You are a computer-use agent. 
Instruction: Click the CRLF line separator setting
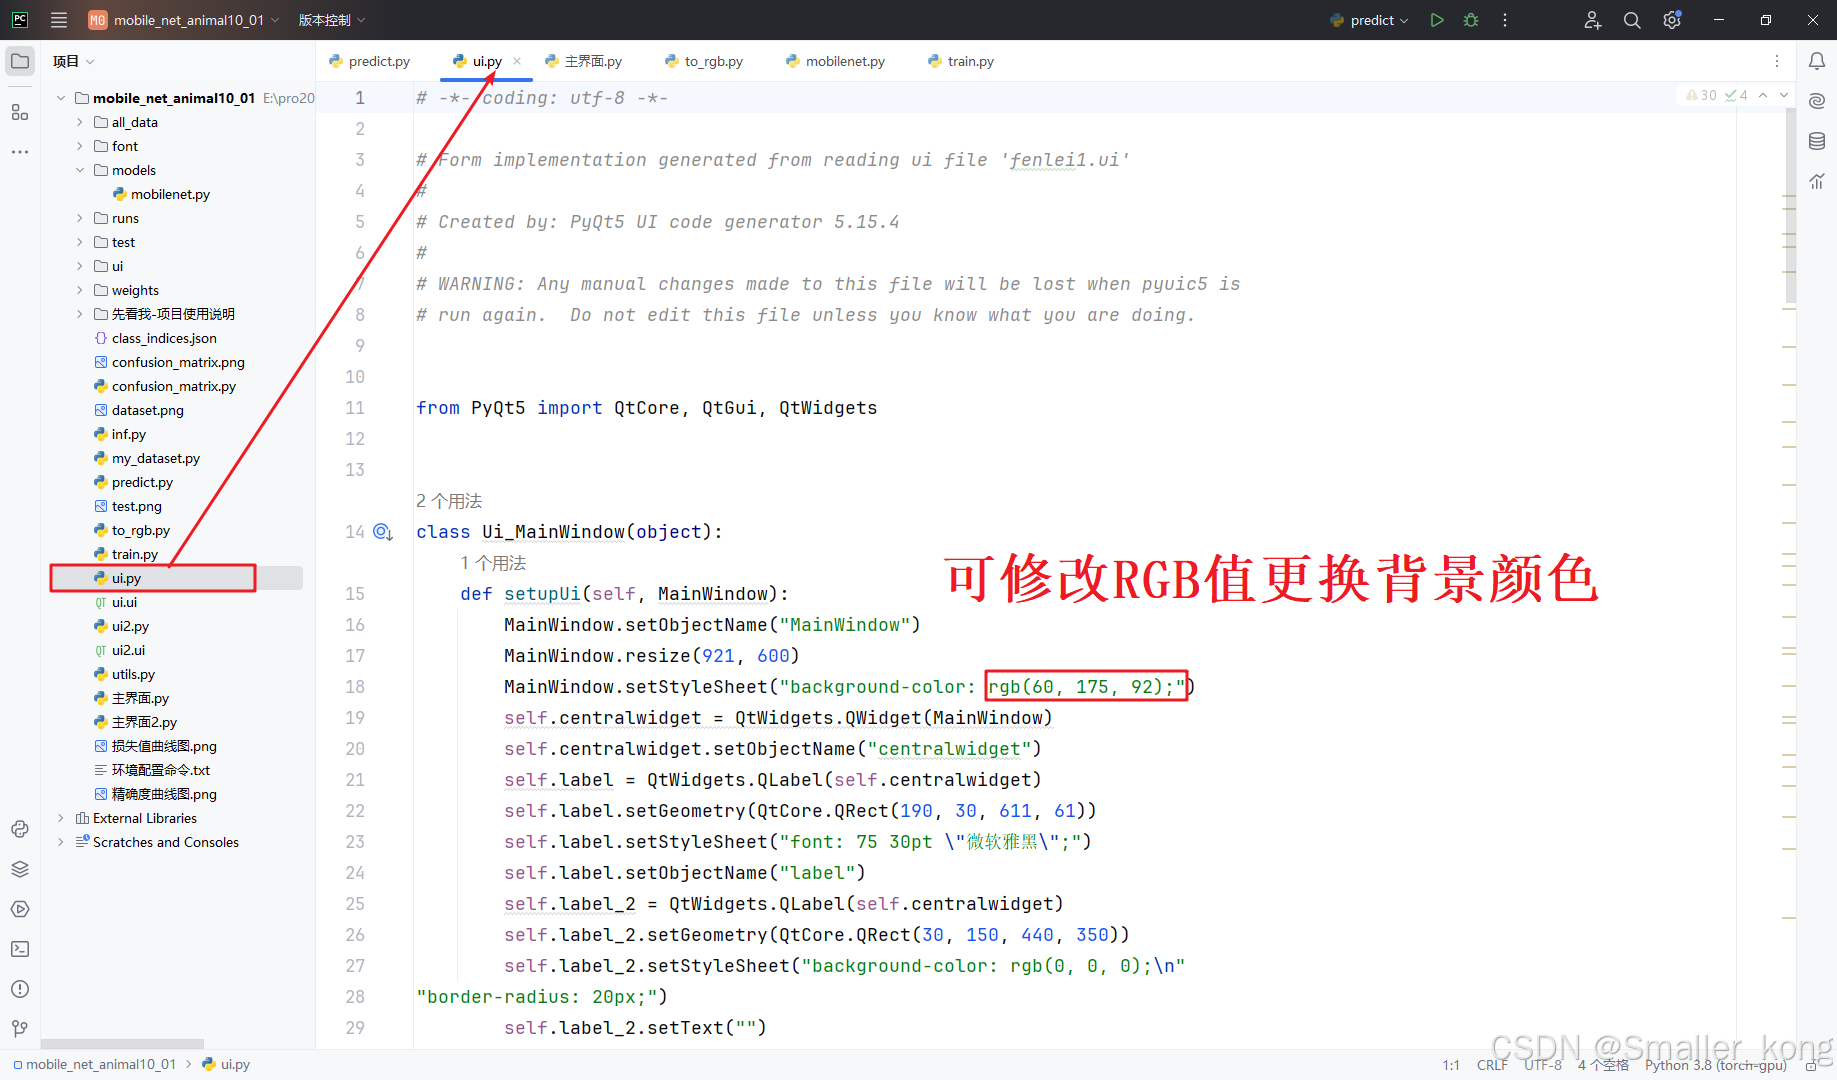(x=1492, y=1065)
